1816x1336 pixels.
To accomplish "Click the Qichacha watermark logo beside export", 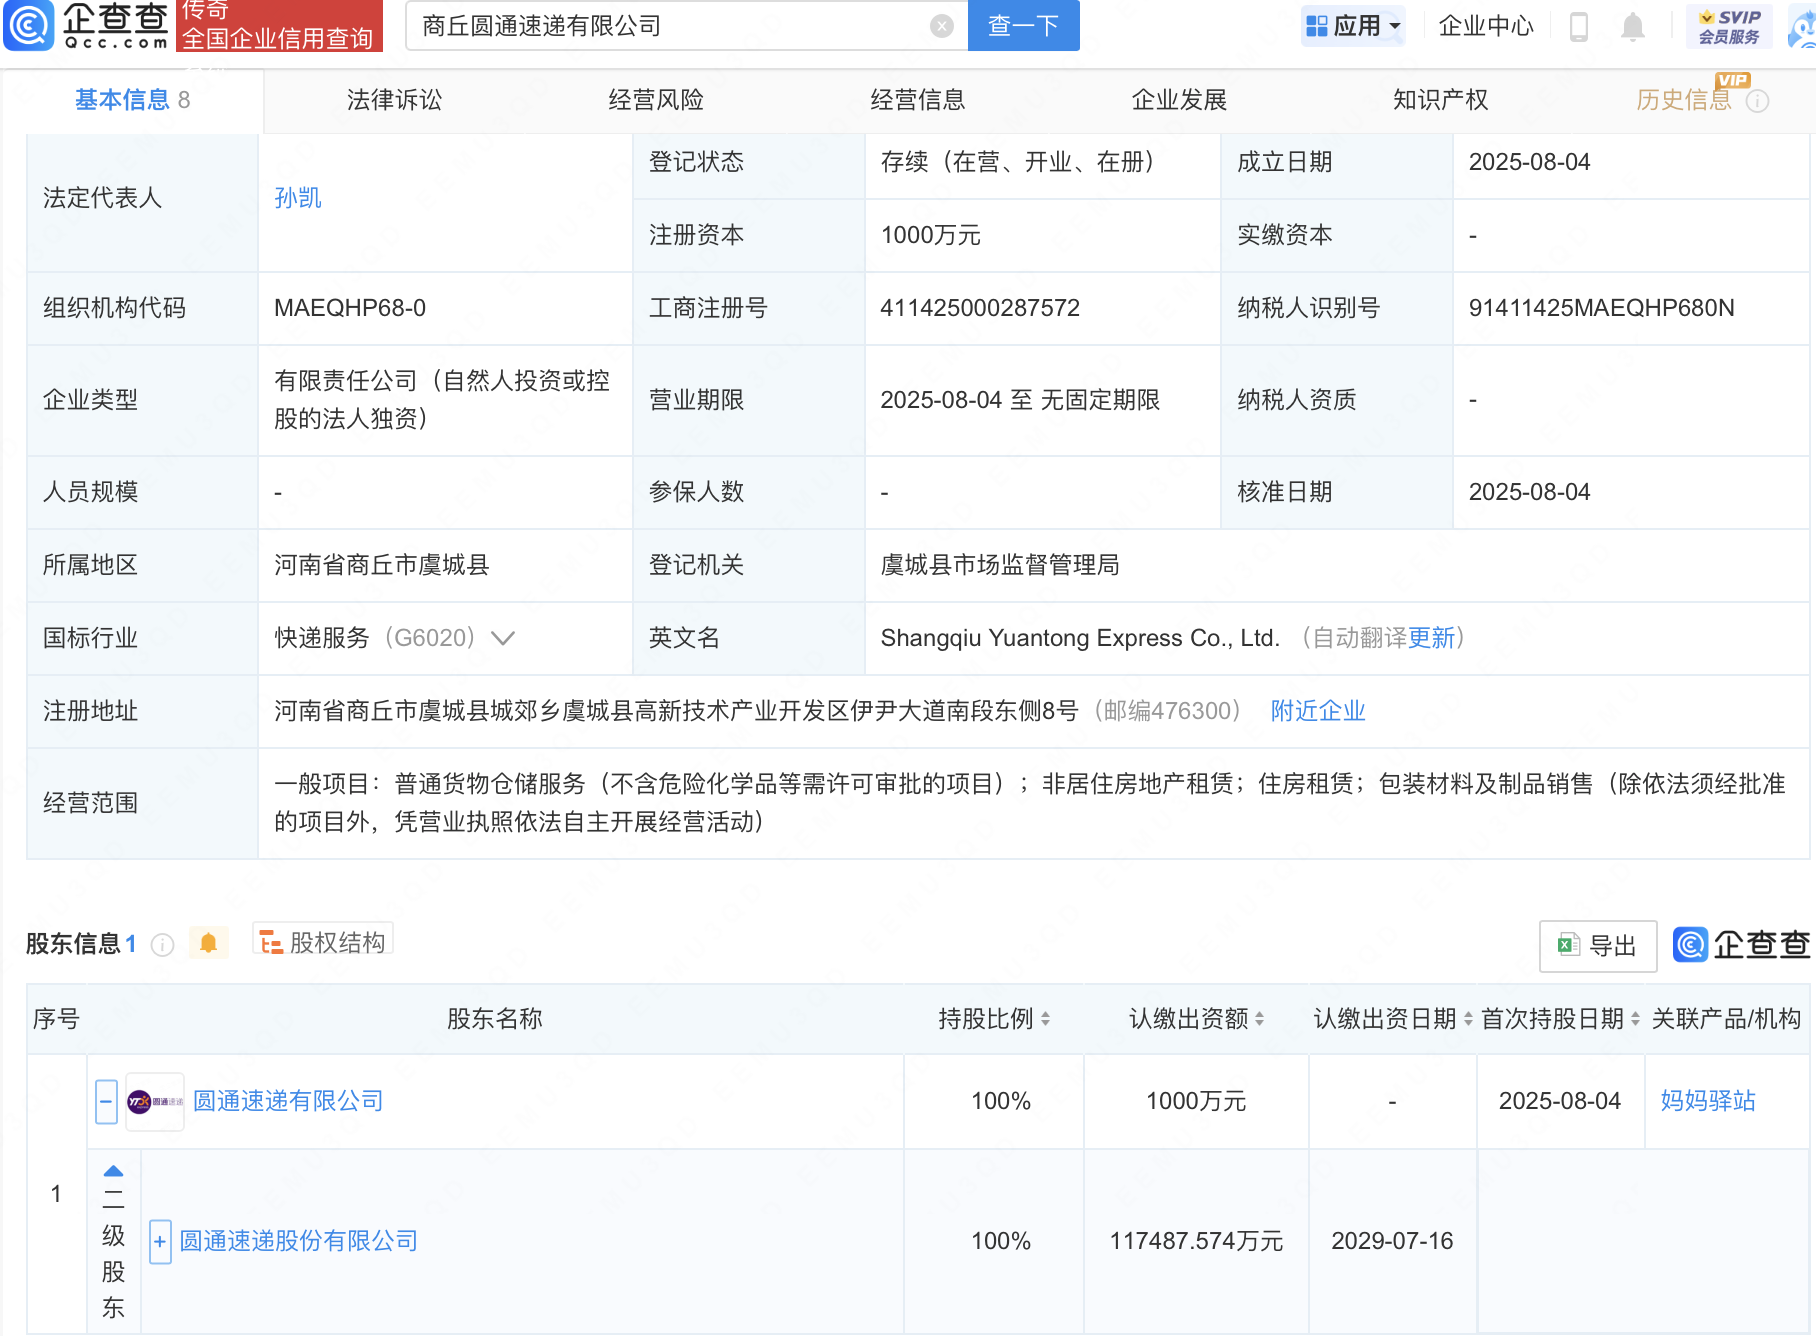I will coord(1741,944).
